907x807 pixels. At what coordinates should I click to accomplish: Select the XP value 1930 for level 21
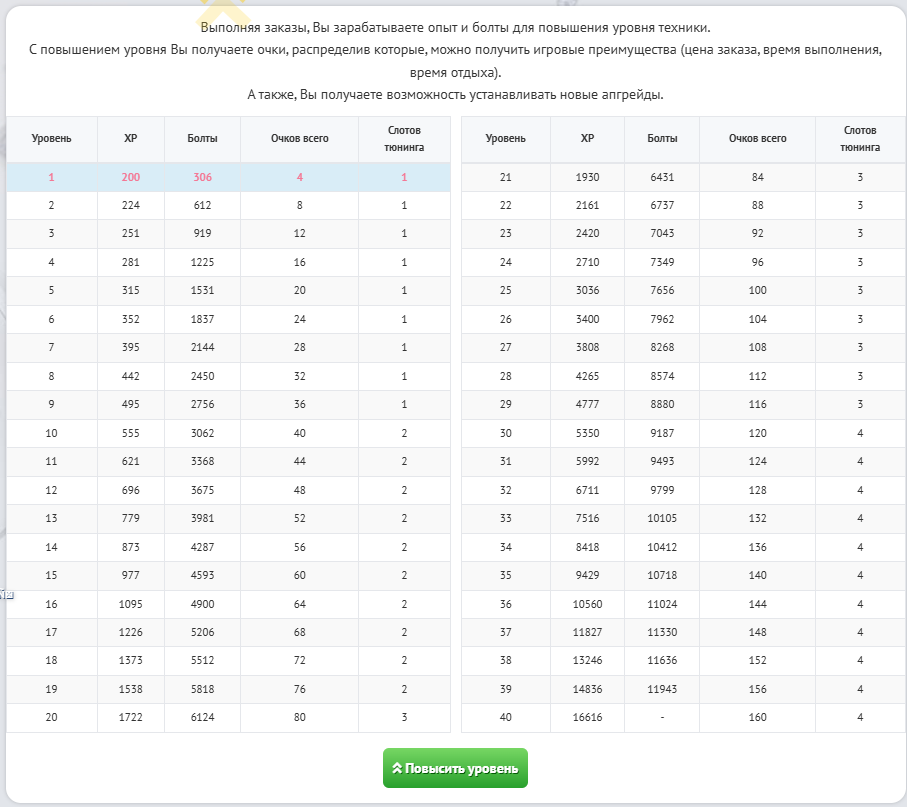pos(587,177)
